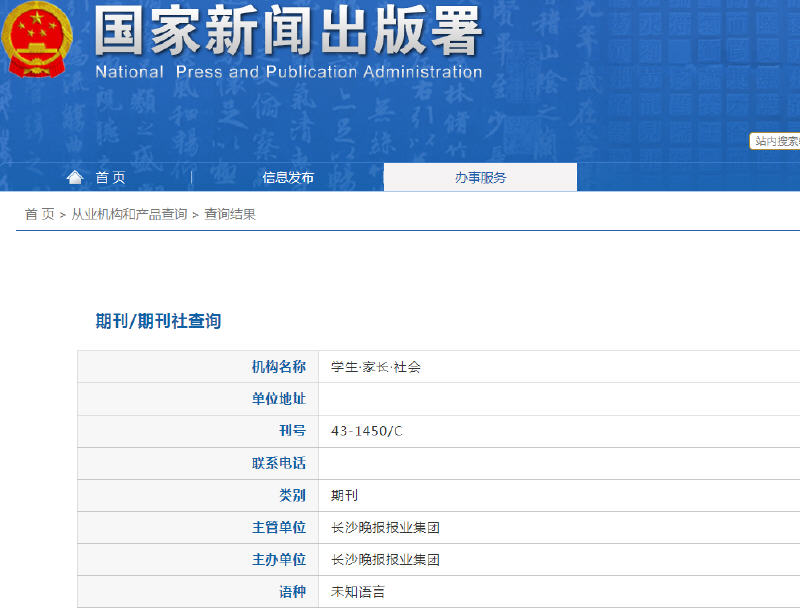Click 查询结果 in the breadcrumb

(x=230, y=214)
